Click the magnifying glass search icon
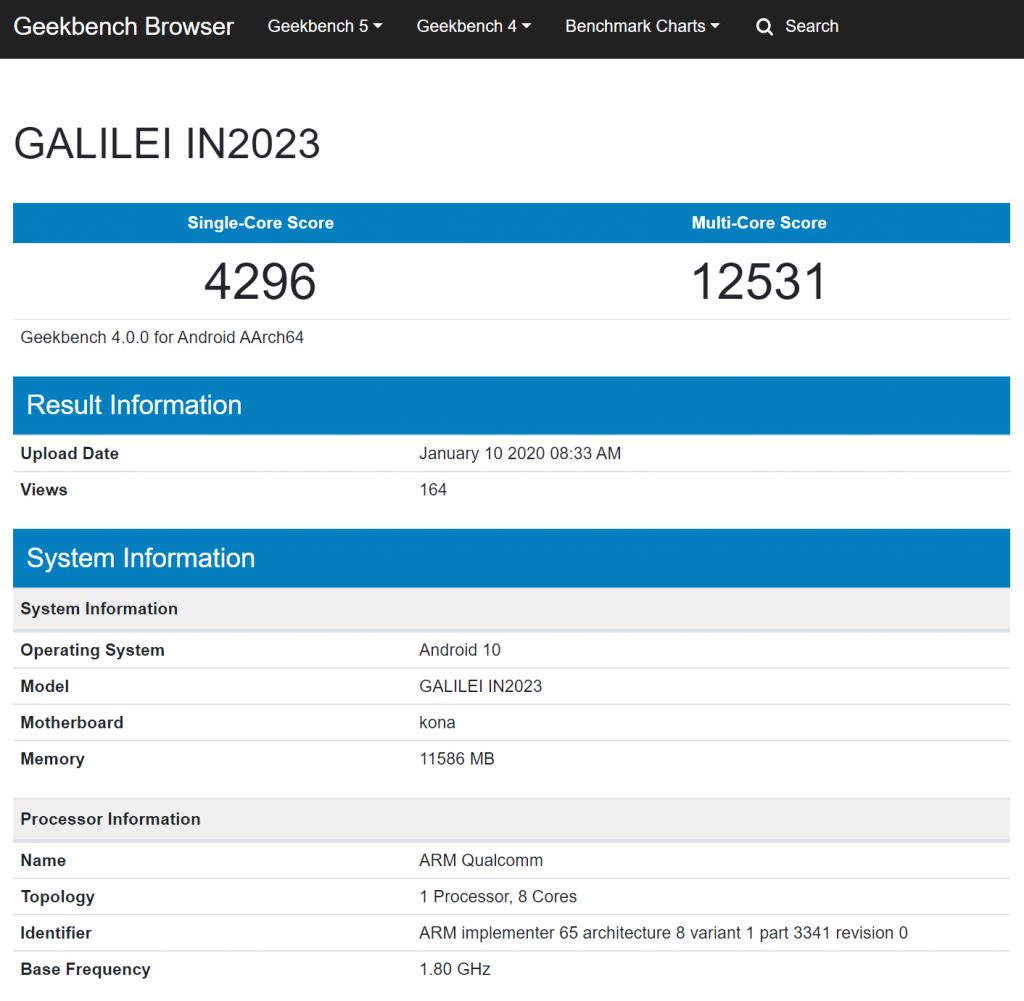This screenshot has height=1001, width=1024. [x=765, y=27]
